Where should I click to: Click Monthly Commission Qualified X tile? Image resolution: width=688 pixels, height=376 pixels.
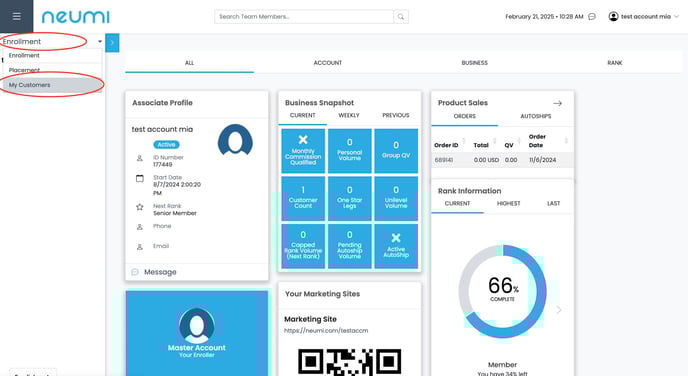pos(303,151)
